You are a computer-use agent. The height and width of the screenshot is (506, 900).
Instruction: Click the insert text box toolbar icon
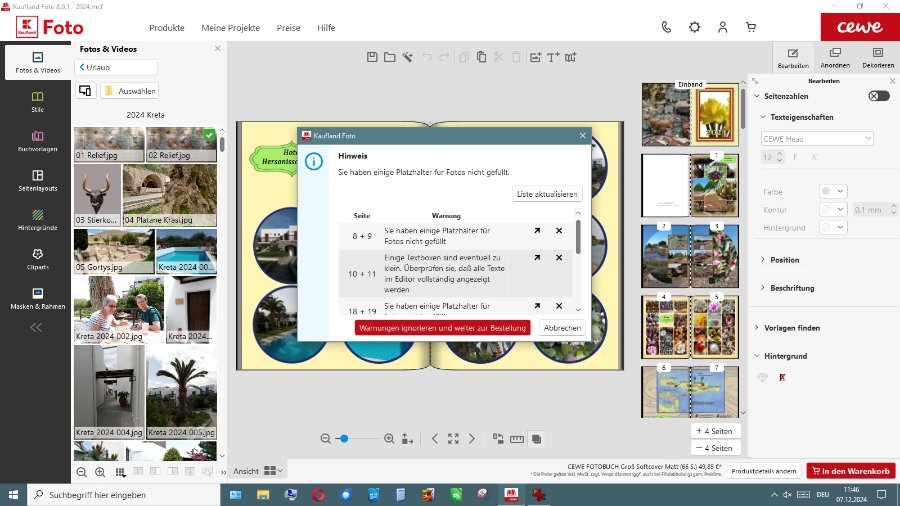553,57
